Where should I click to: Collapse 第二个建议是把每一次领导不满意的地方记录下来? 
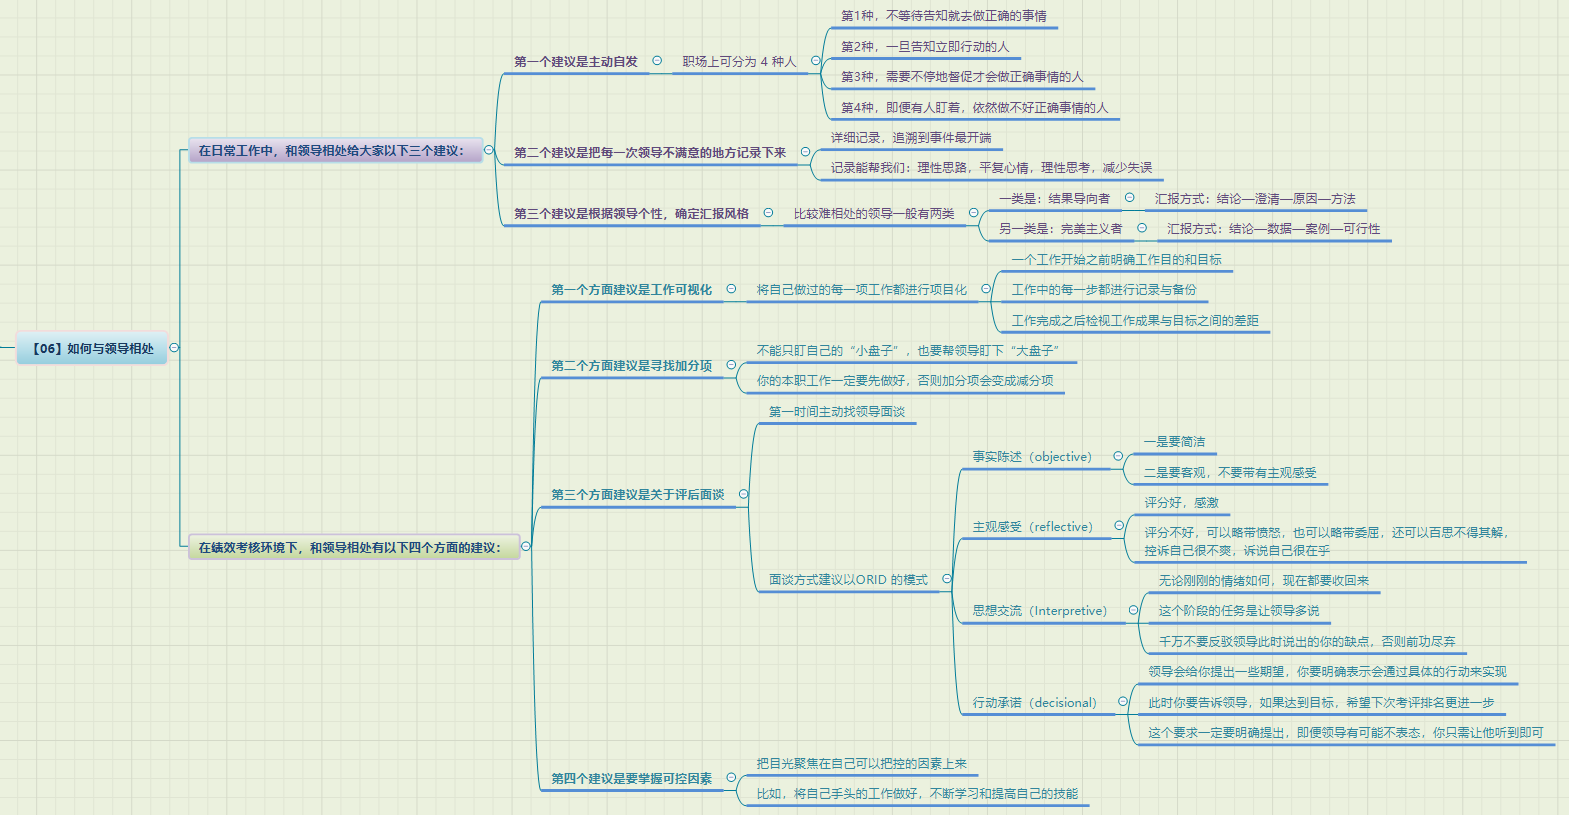pos(805,152)
